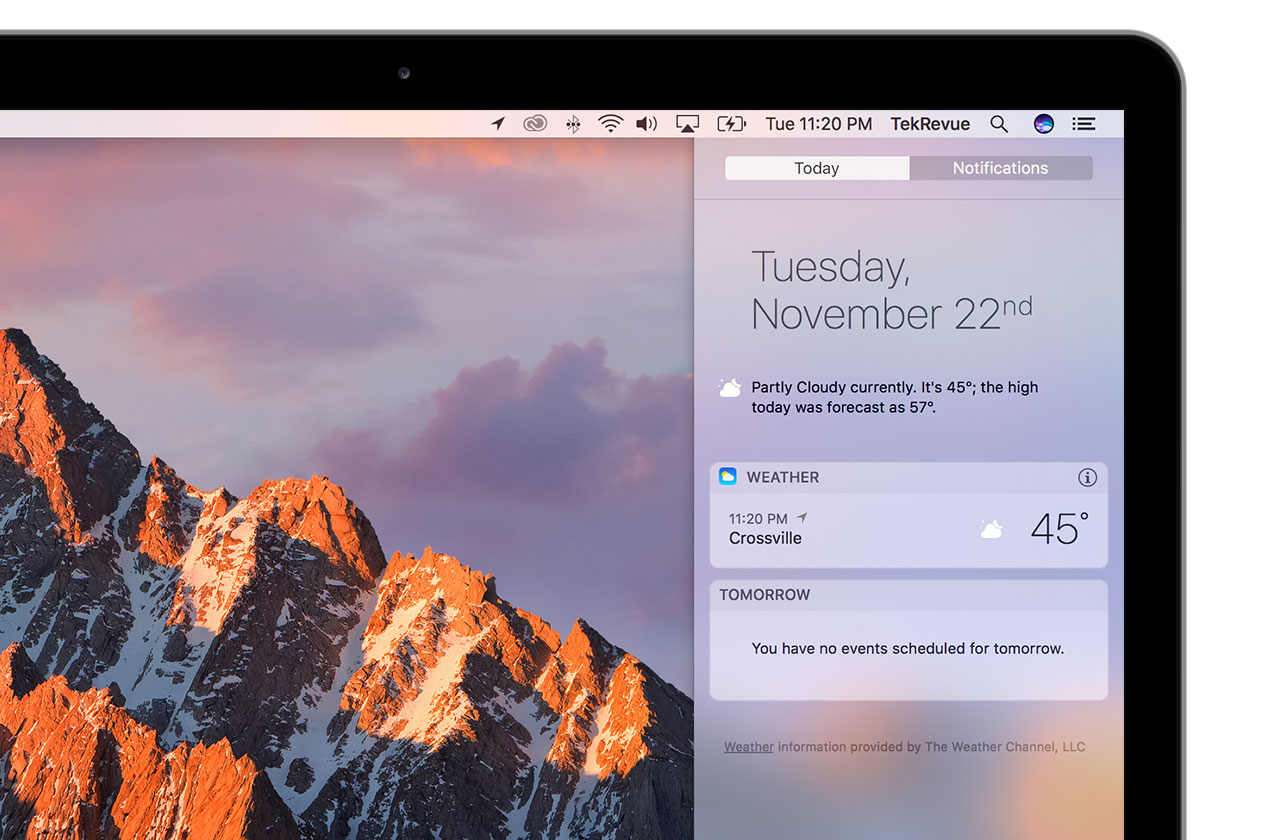Open the Wi-Fi status menu
The height and width of the screenshot is (840, 1268).
pyautogui.click(x=610, y=124)
